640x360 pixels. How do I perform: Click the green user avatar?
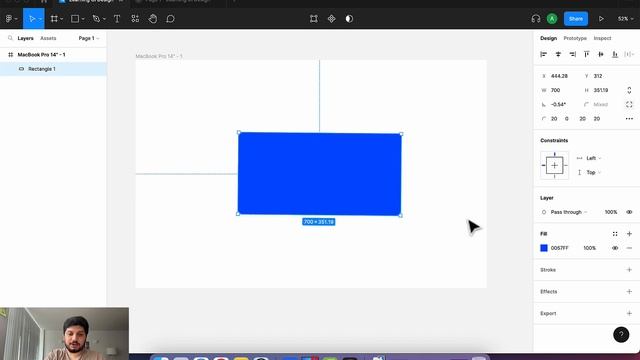point(552,19)
